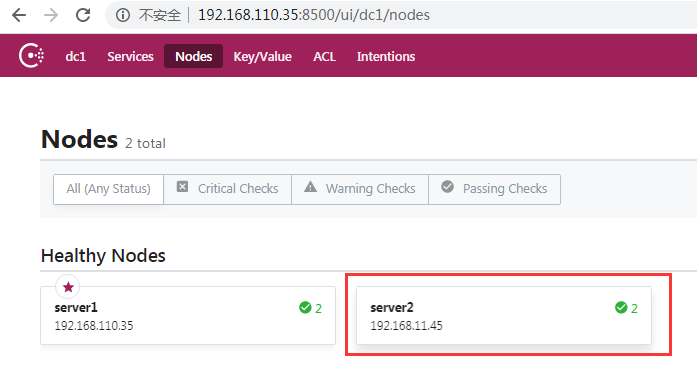697x373 pixels.
Task: Click the Consul logo icon
Action: pos(32,56)
